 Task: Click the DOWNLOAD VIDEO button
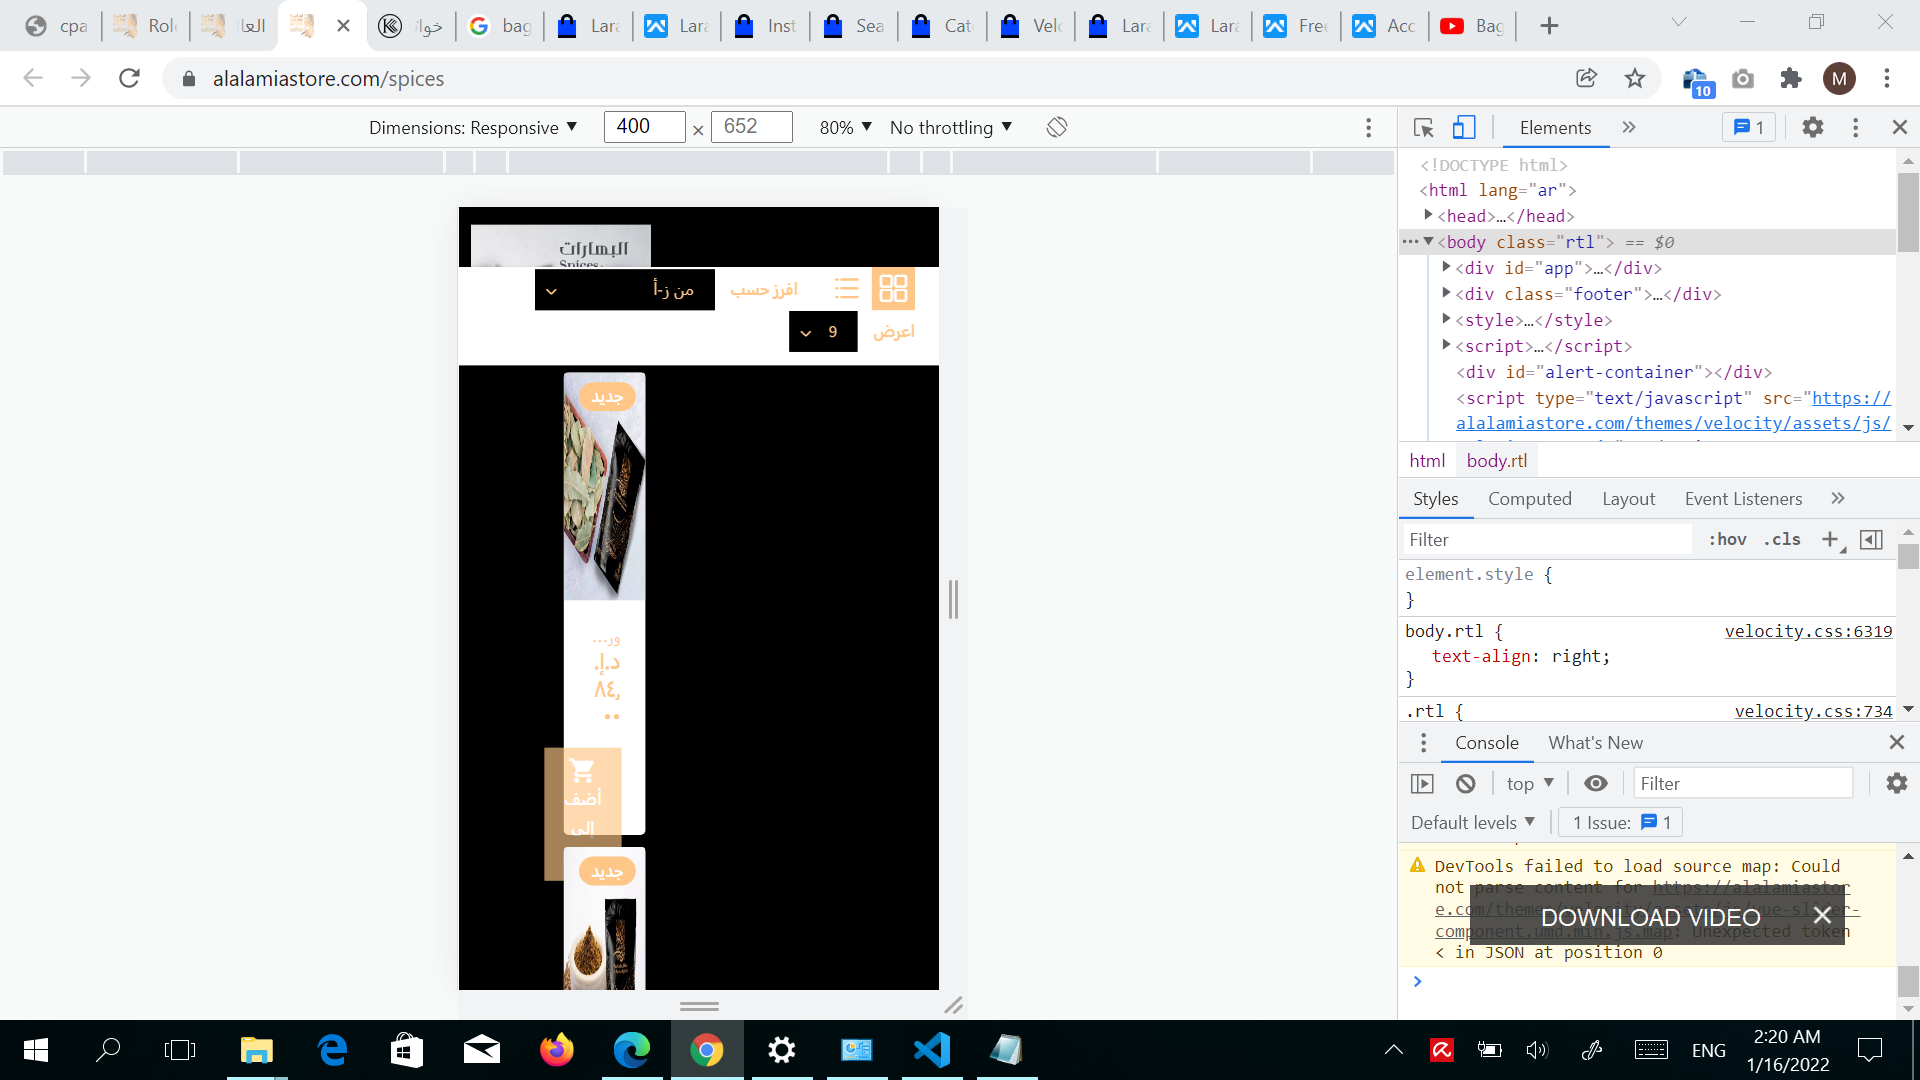click(1650, 917)
